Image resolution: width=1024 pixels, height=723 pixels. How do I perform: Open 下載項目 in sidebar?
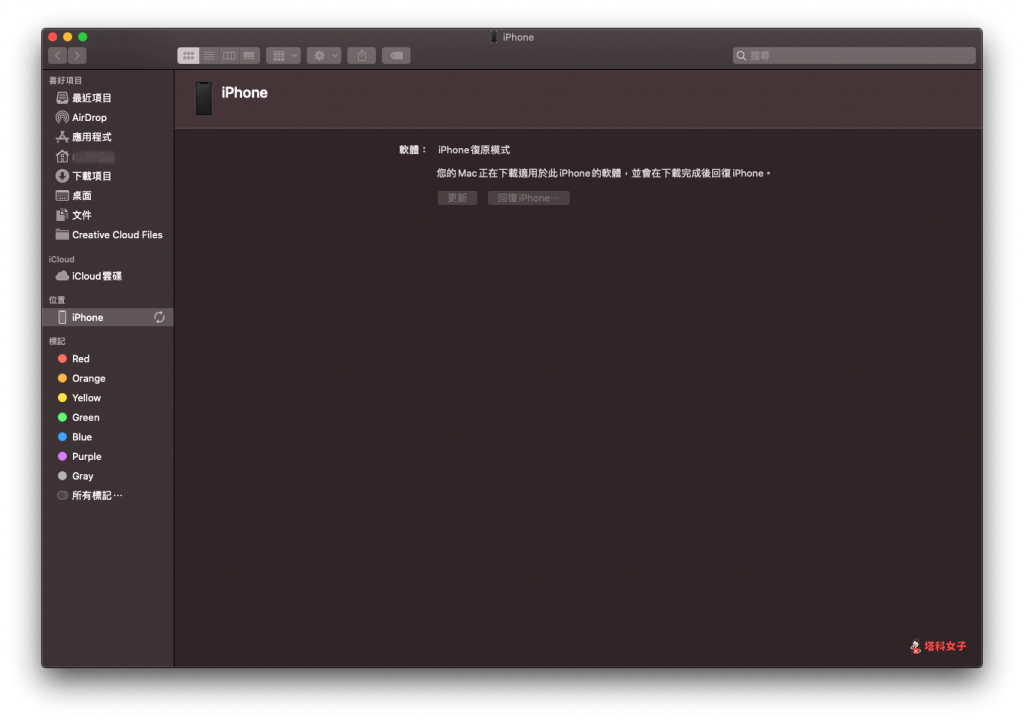(108, 176)
